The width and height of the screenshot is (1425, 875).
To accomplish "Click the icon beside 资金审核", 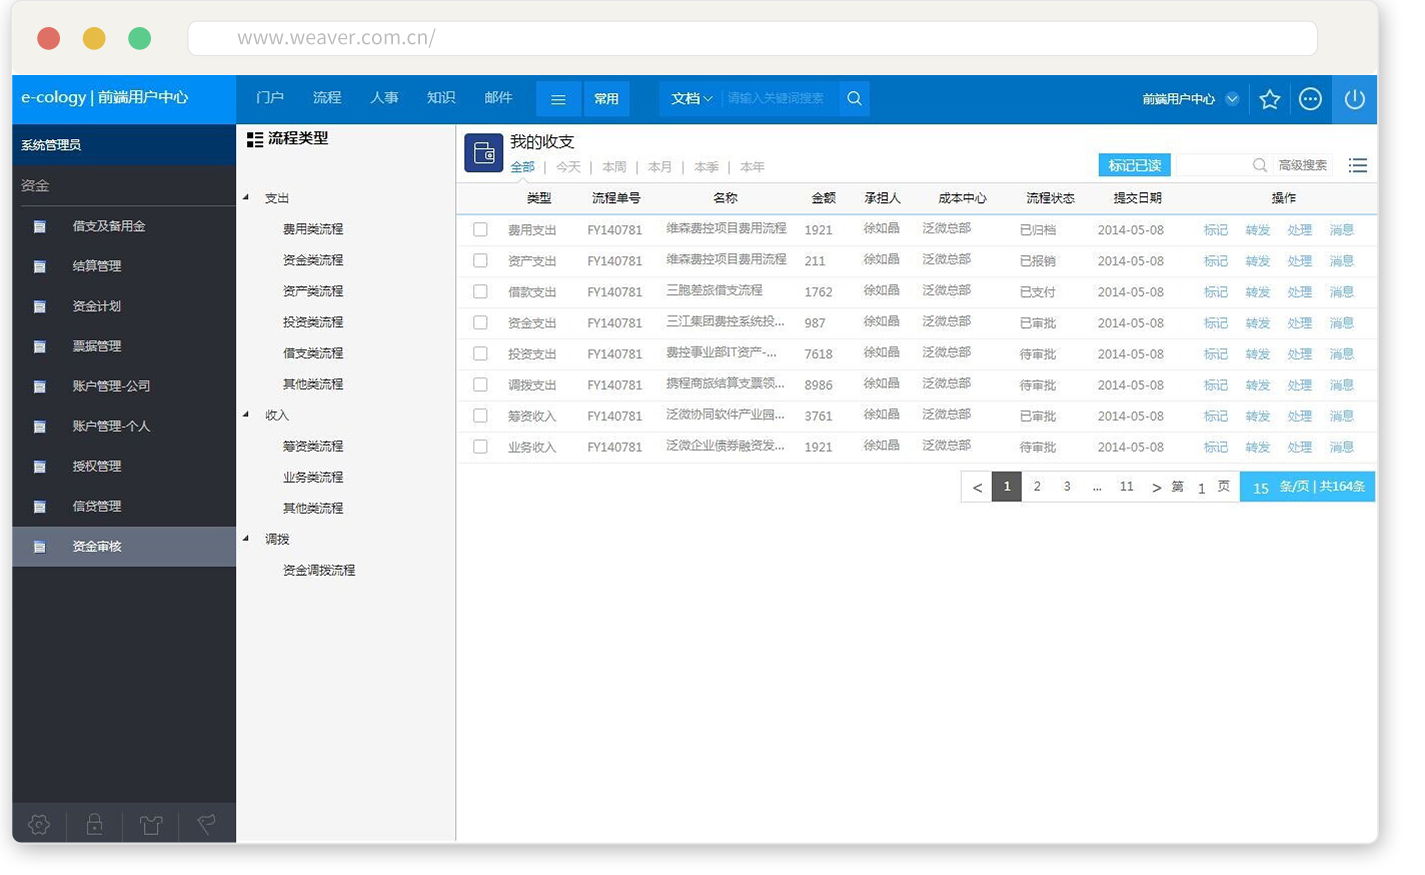I will point(40,547).
